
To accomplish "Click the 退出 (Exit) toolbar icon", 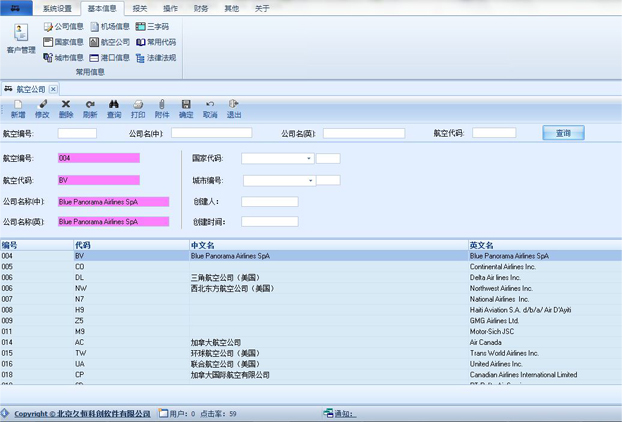I will pyautogui.click(x=234, y=108).
